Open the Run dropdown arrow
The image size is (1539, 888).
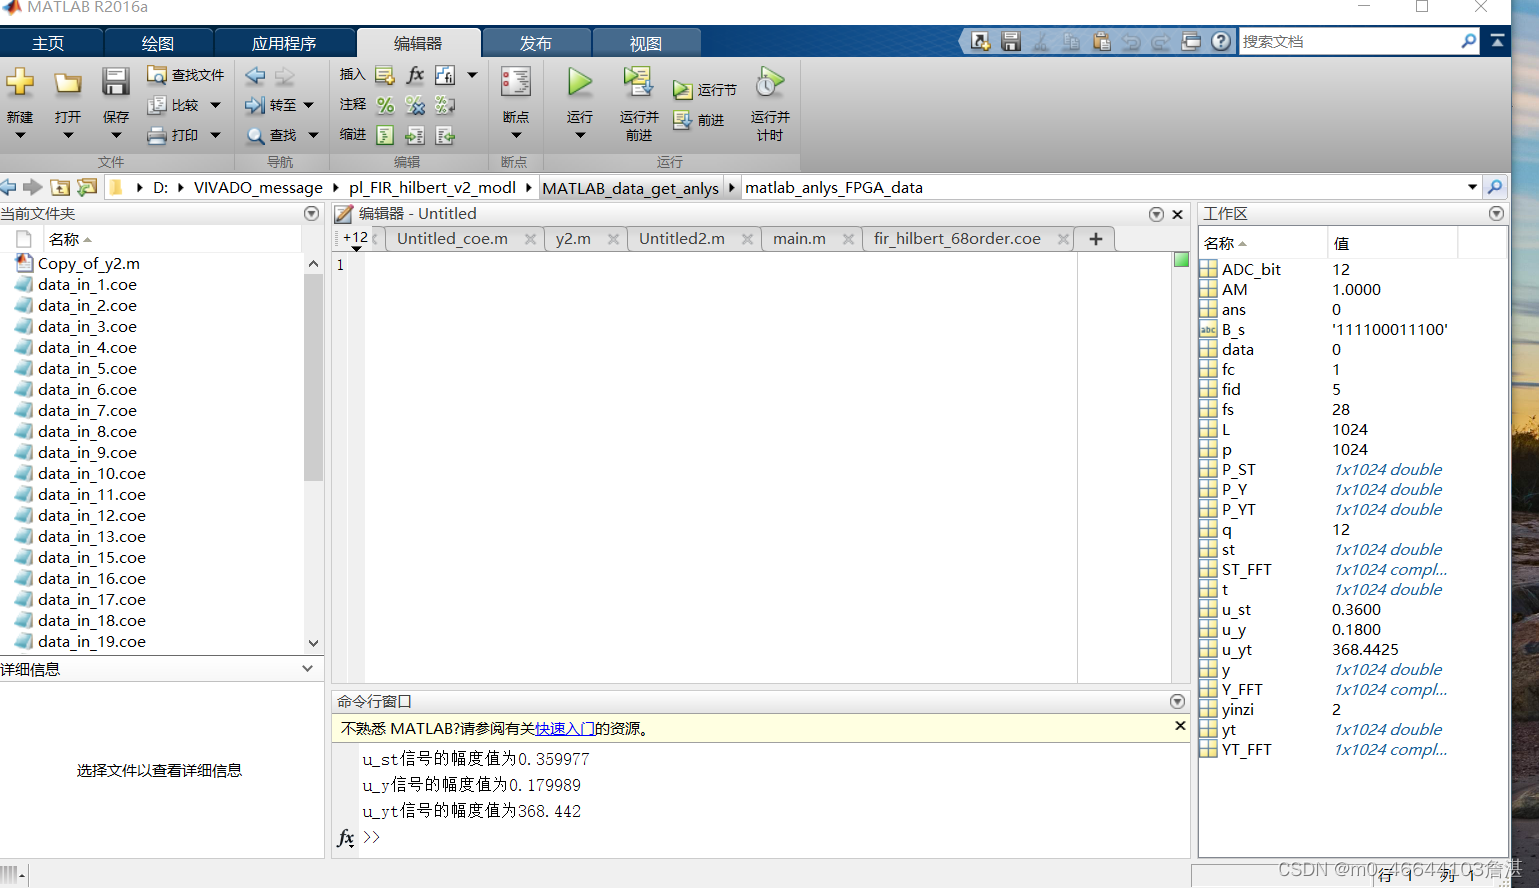(x=580, y=135)
